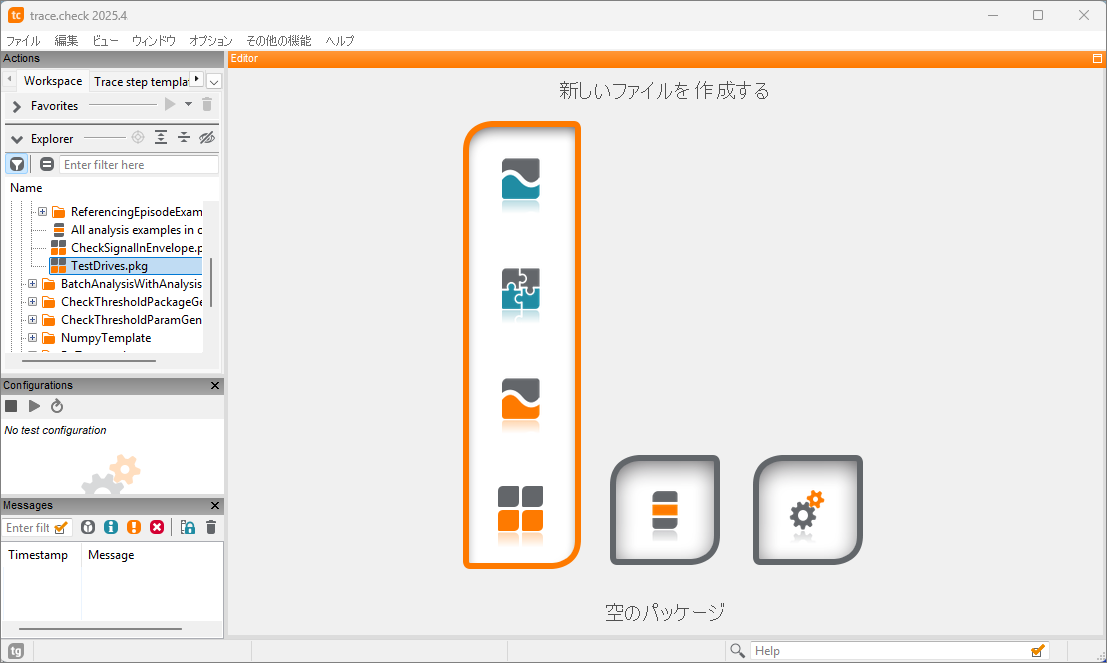Click the scroll-lock icon in the Messages toolbar

pyautogui.click(x=189, y=527)
